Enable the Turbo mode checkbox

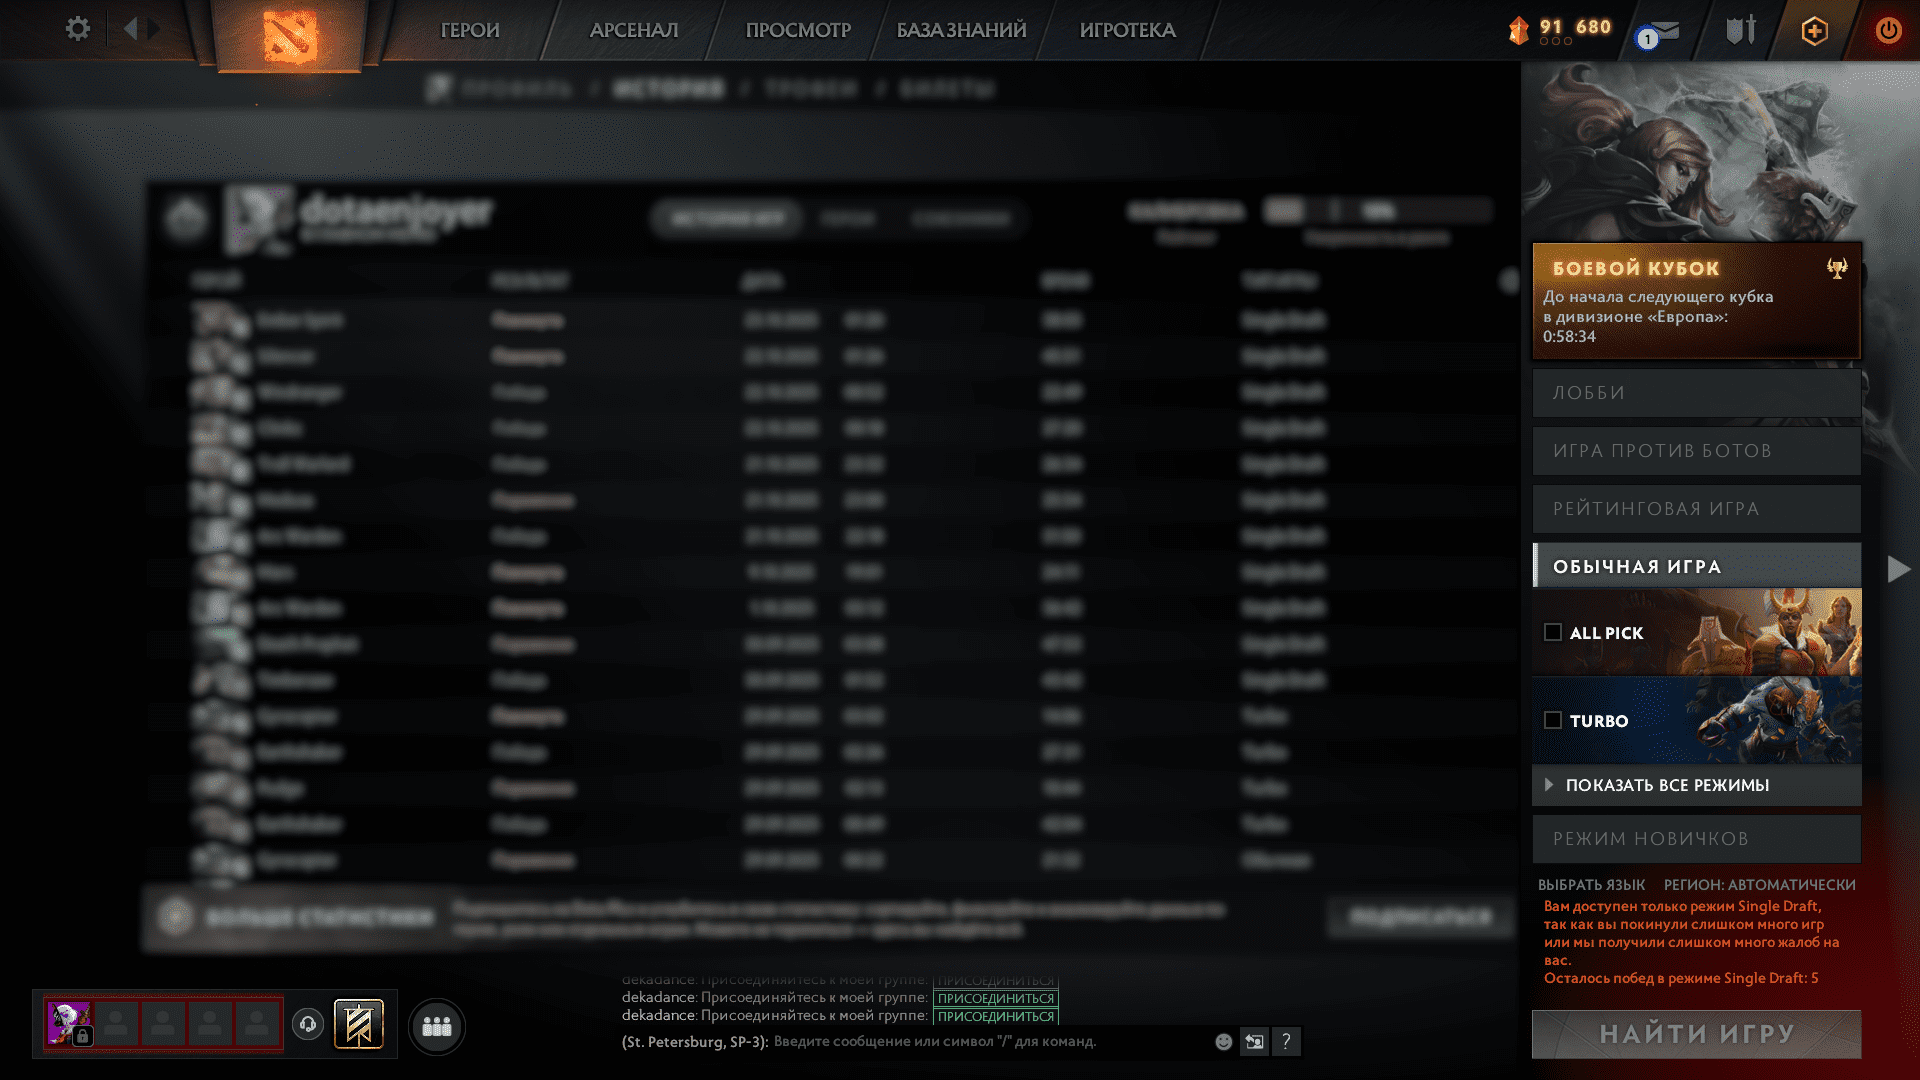(x=1553, y=720)
